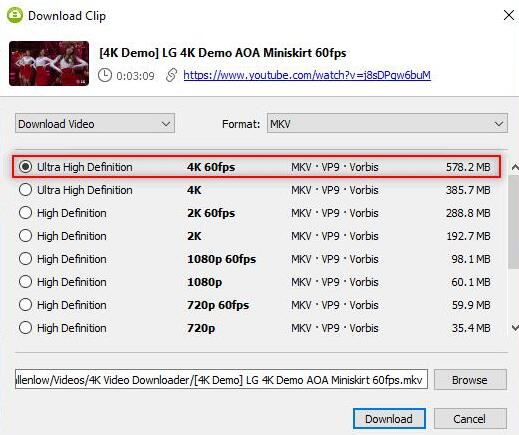The image size is (519, 435).
Task: Click the save path input field
Action: pyautogui.click(x=221, y=379)
